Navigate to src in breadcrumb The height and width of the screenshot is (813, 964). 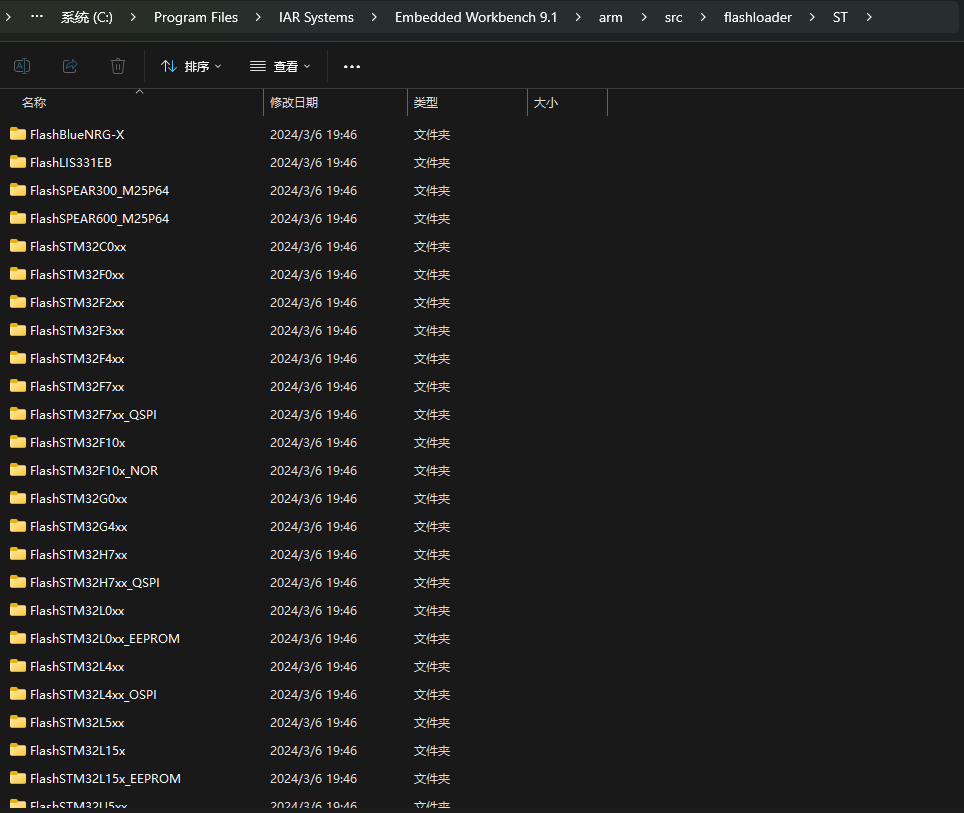(673, 17)
